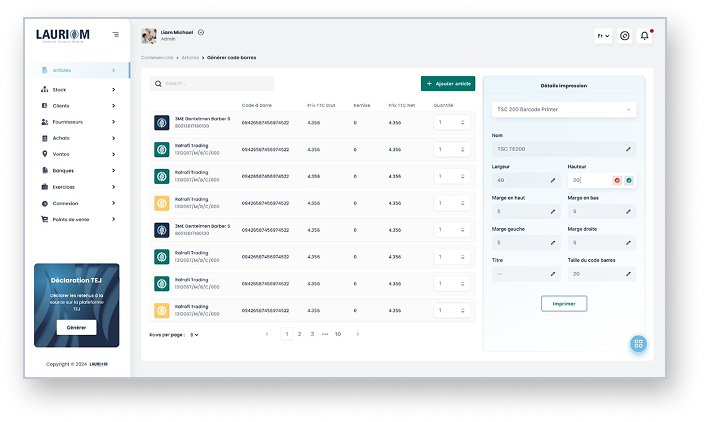The height and width of the screenshot is (422, 704).
Task: Click the Banques icon in sidebar
Action: pyautogui.click(x=44, y=171)
